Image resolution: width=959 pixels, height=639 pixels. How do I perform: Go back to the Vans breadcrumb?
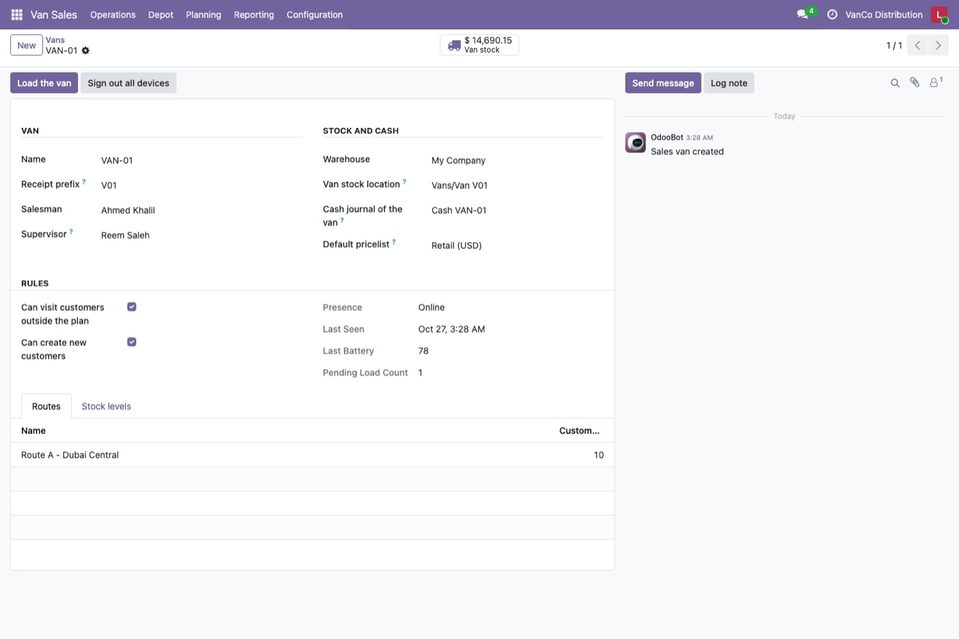coord(55,40)
